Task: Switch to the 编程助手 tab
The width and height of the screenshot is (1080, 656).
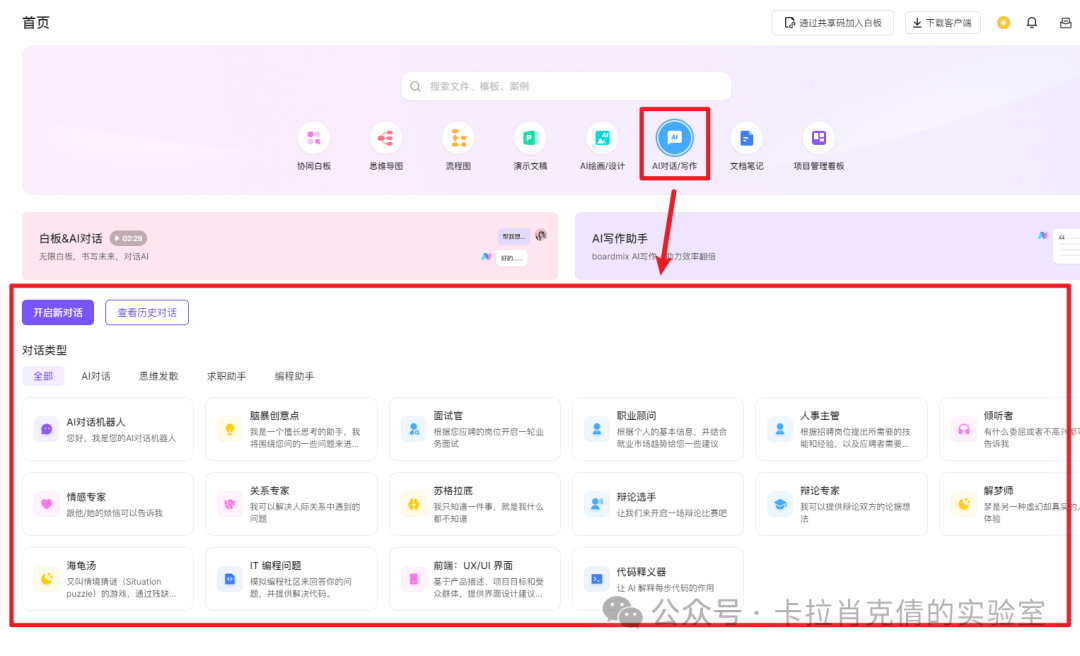Action: (x=294, y=376)
